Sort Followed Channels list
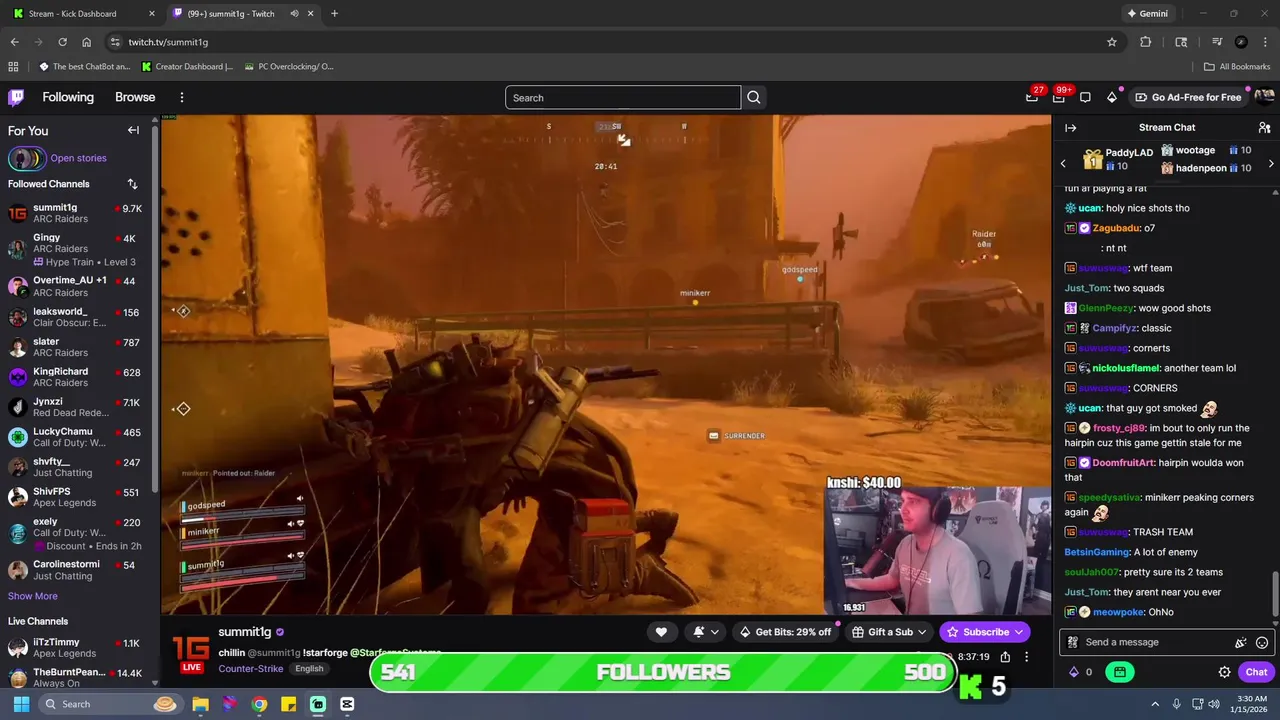1280x720 pixels. [132, 184]
